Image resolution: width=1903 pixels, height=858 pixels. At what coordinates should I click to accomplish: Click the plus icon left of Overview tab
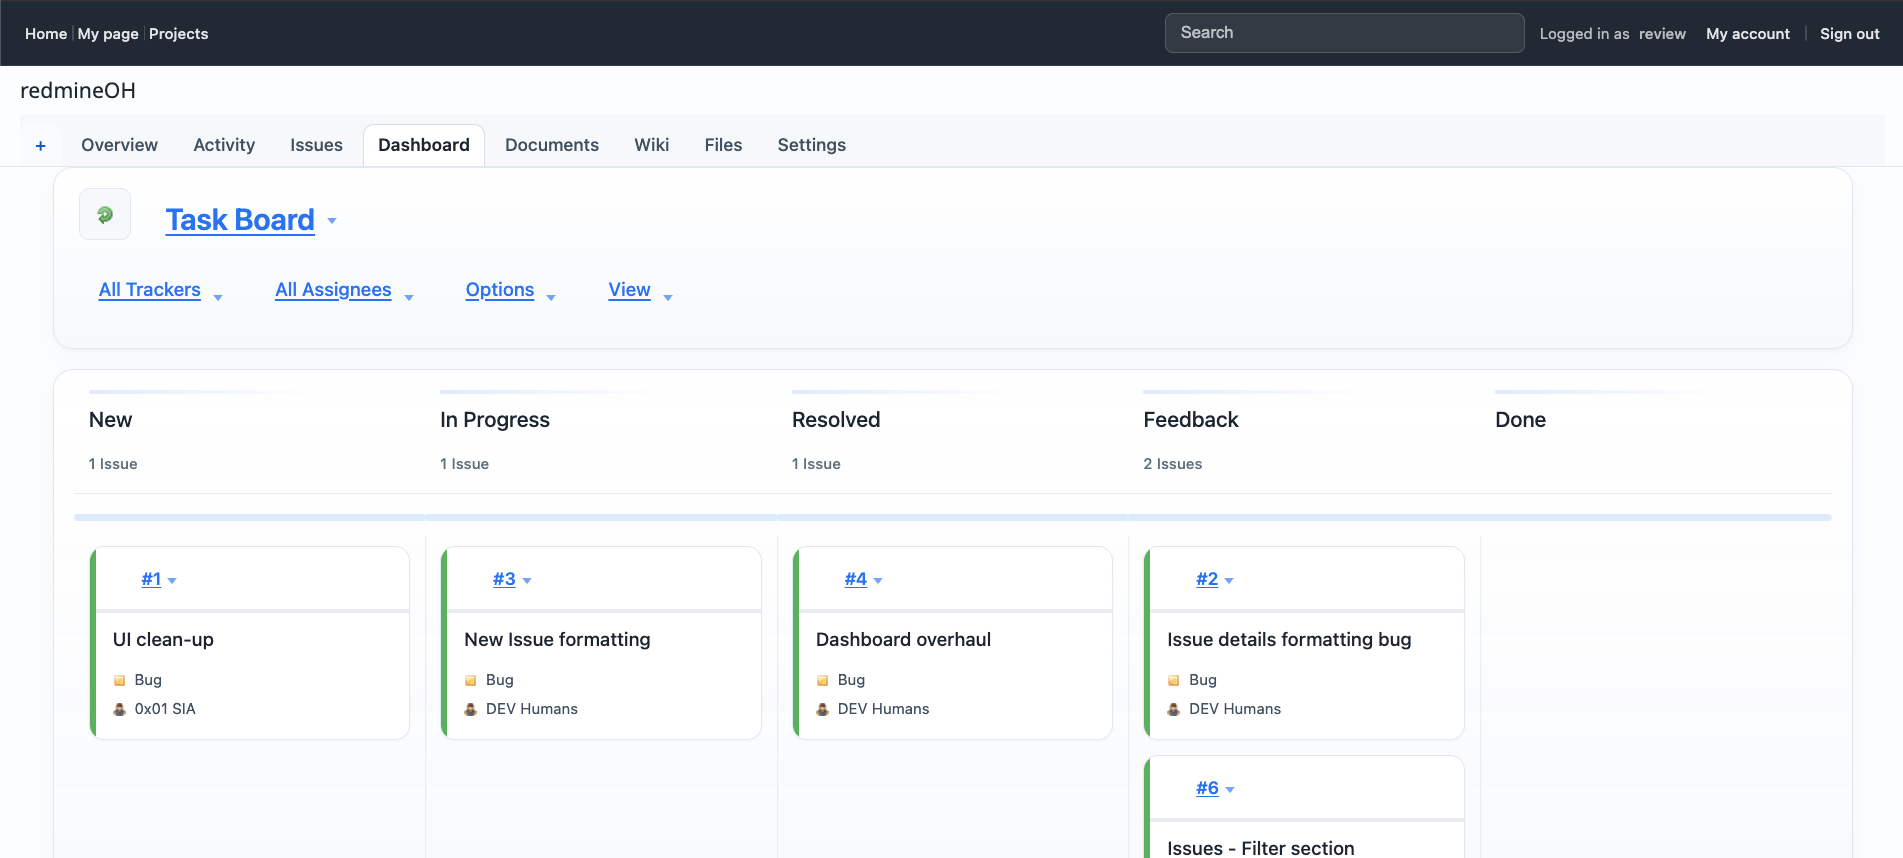click(x=41, y=146)
